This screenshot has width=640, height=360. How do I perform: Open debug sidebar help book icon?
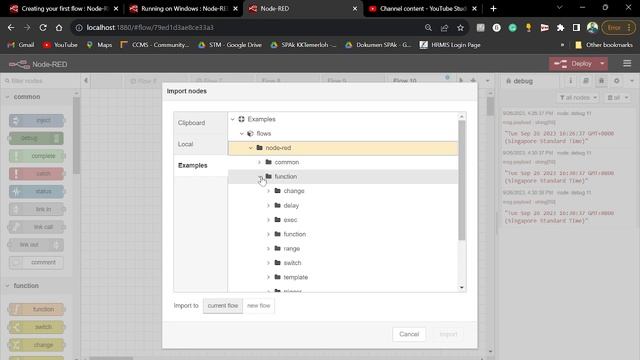coord(586,81)
